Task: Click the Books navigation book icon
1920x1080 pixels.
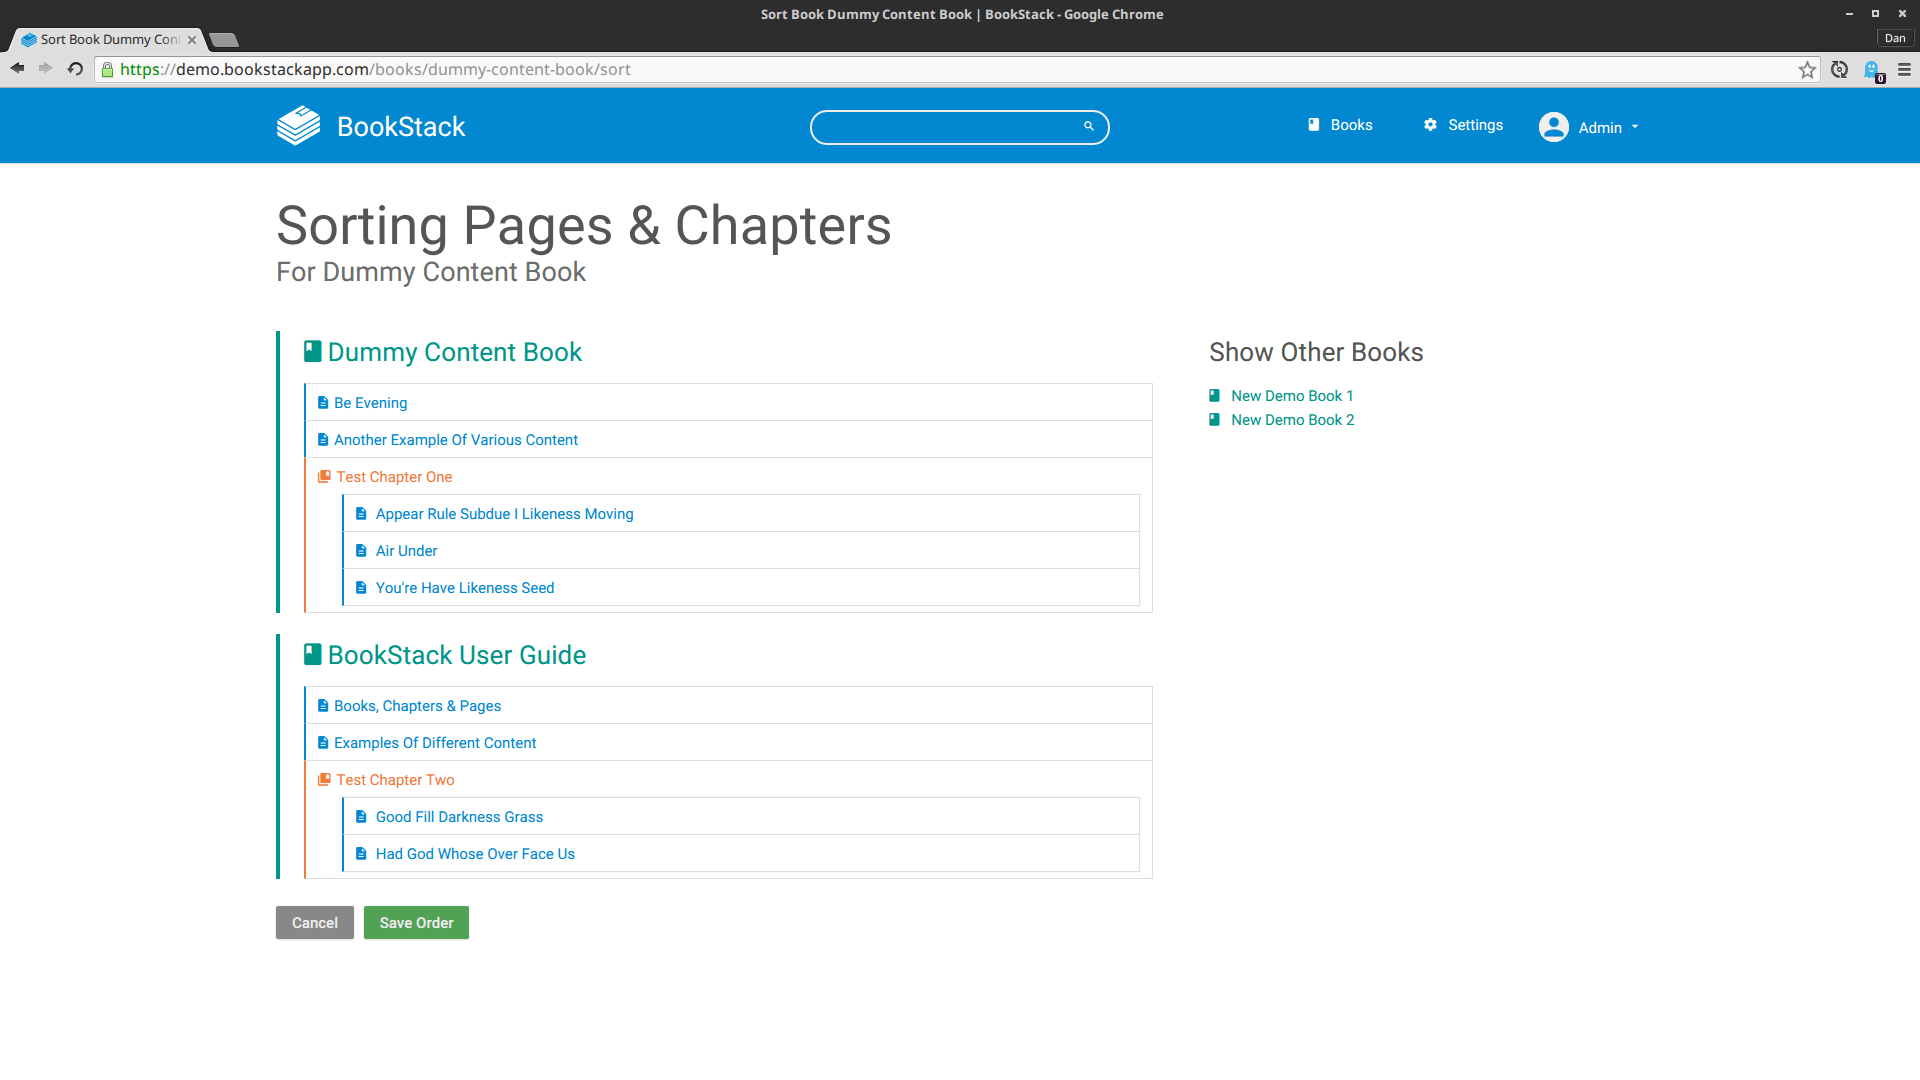Action: coord(1313,124)
